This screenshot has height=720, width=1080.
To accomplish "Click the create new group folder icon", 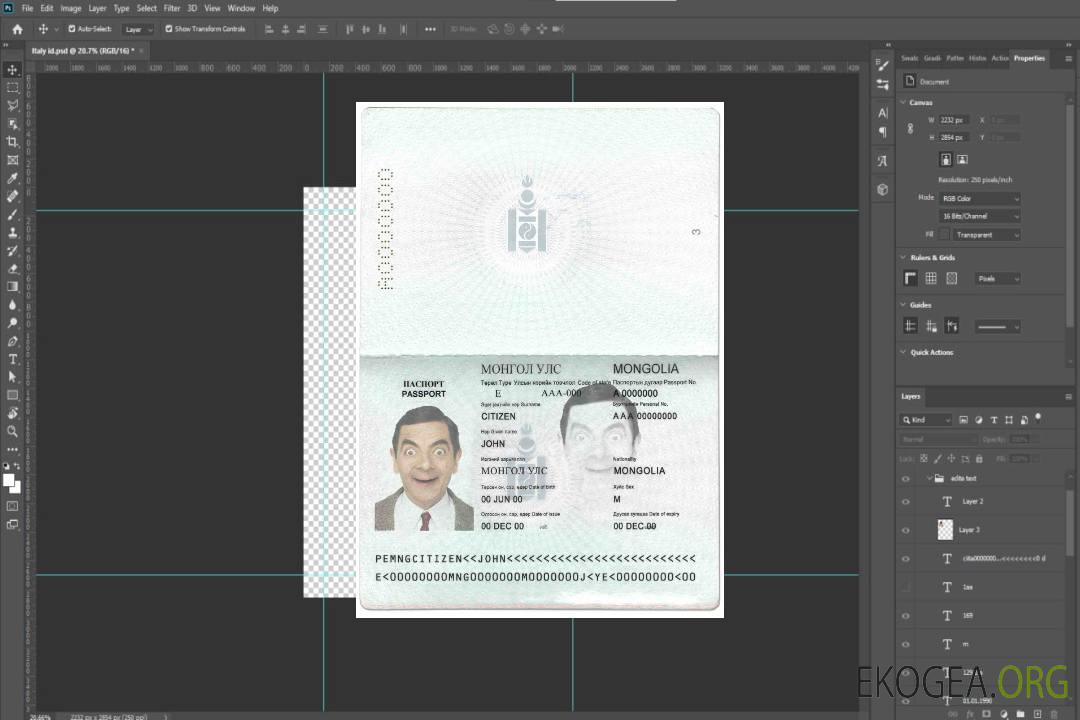I will (x=1021, y=714).
